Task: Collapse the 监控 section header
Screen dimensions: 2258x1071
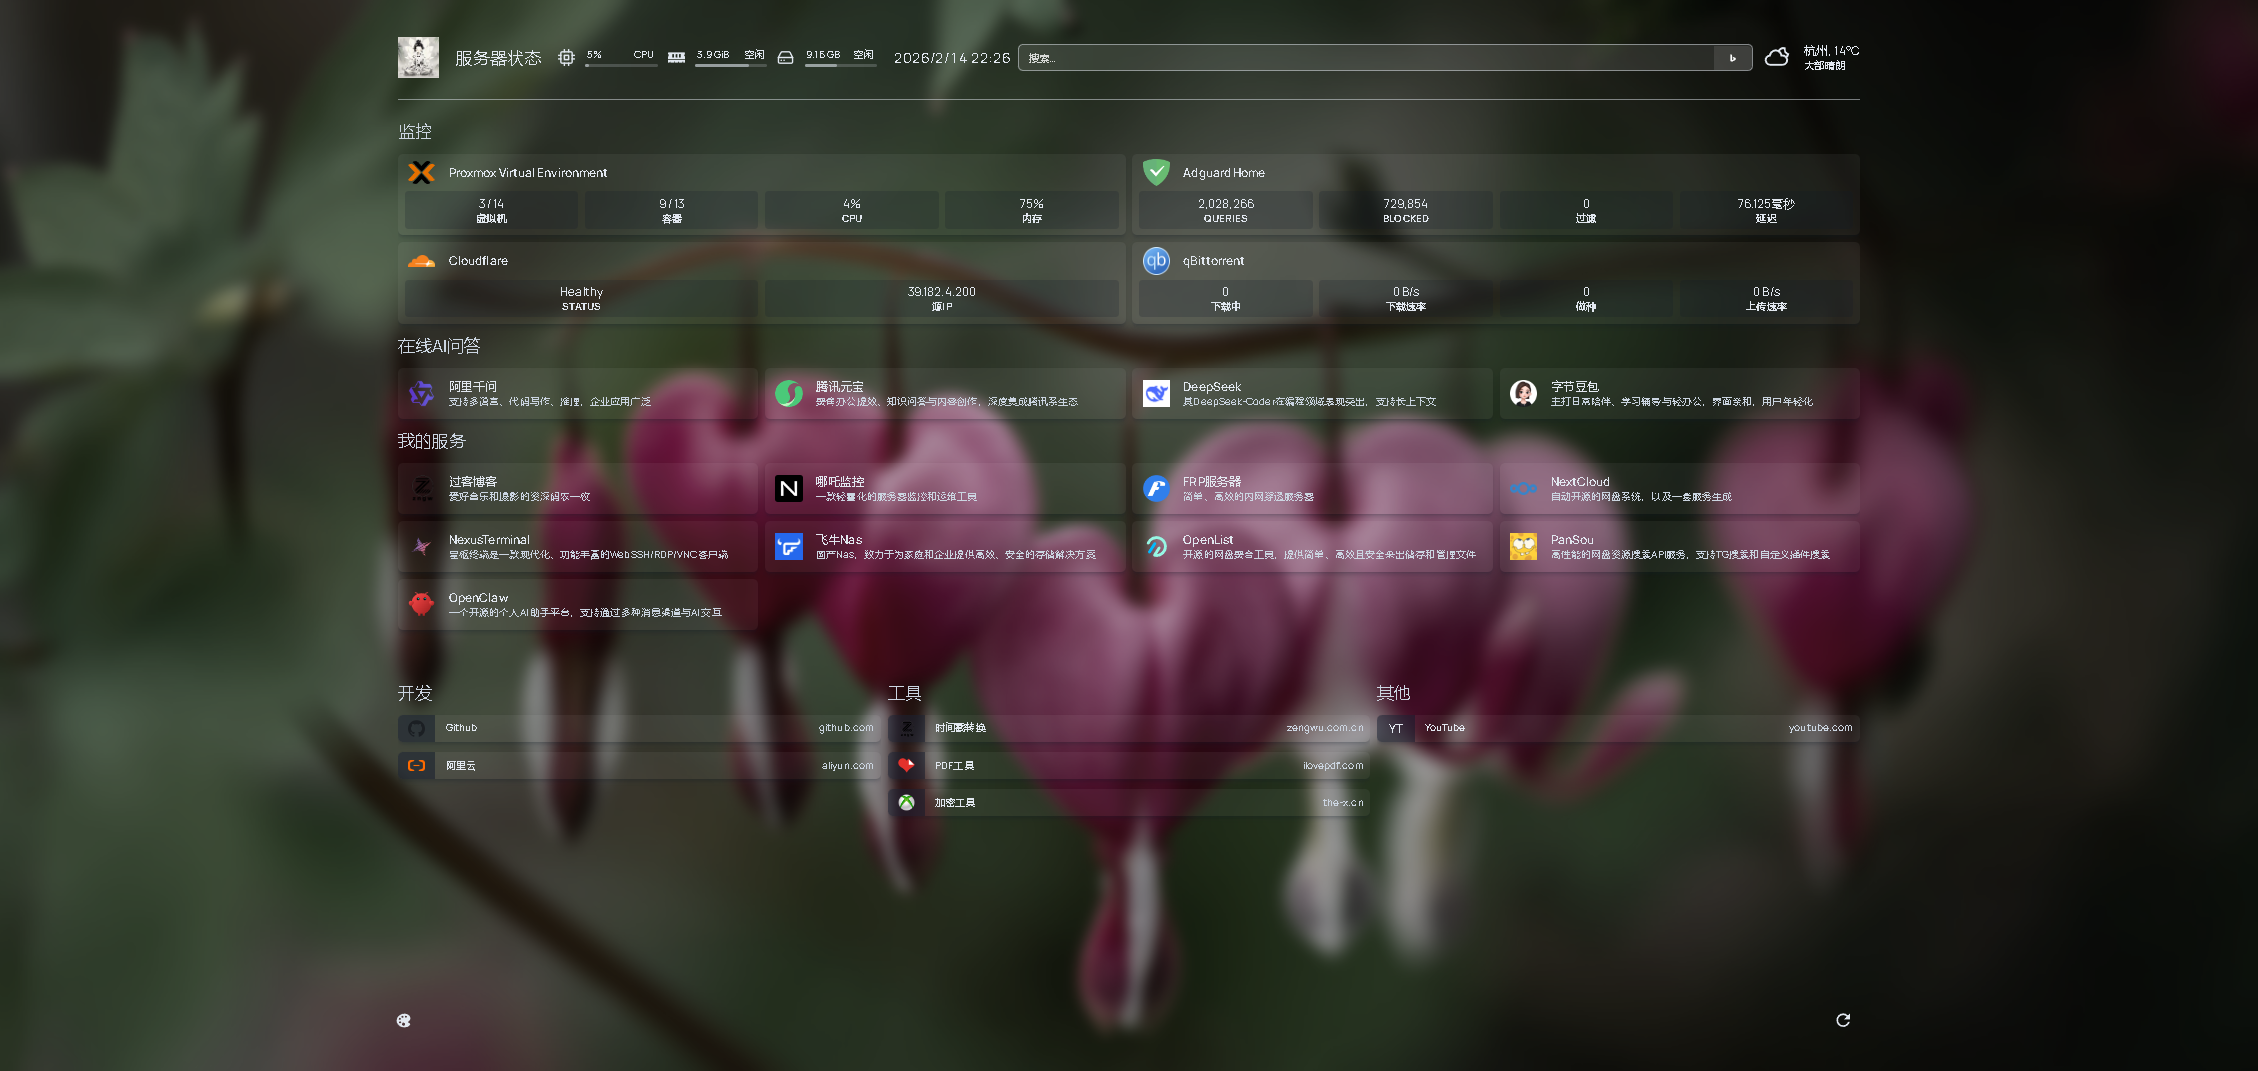Action: pos(415,132)
